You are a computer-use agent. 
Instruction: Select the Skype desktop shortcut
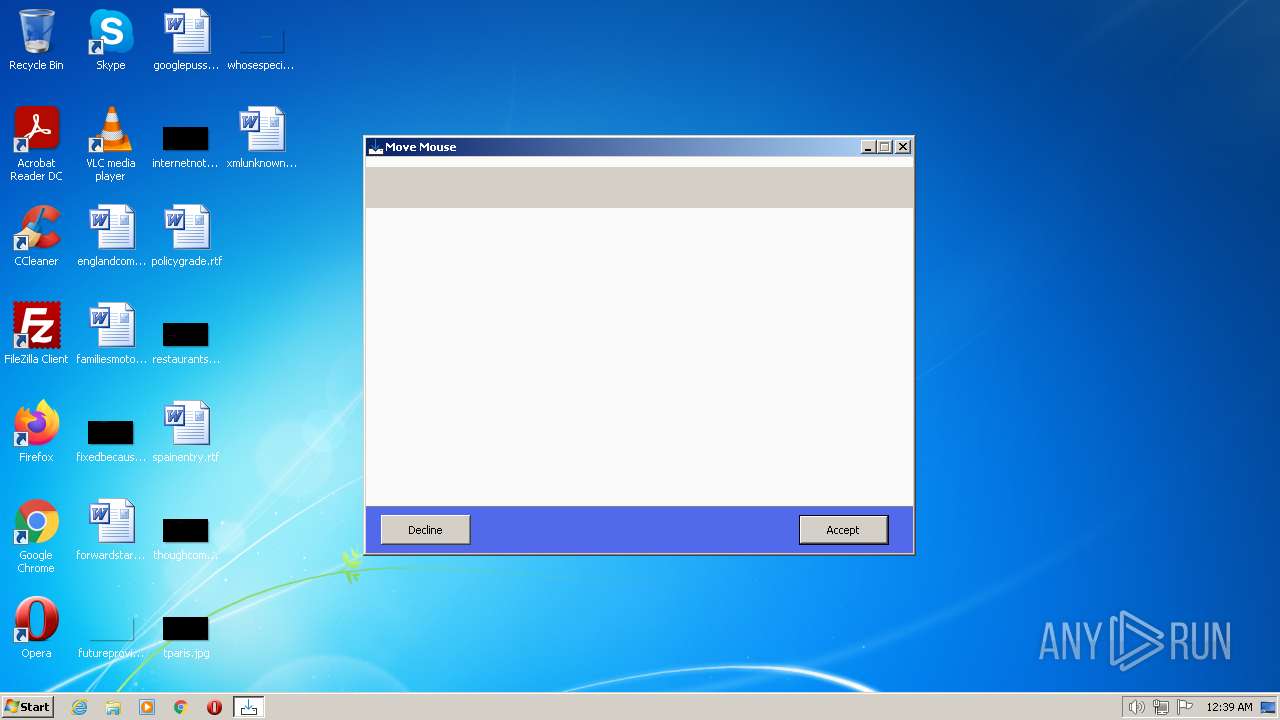pos(110,40)
